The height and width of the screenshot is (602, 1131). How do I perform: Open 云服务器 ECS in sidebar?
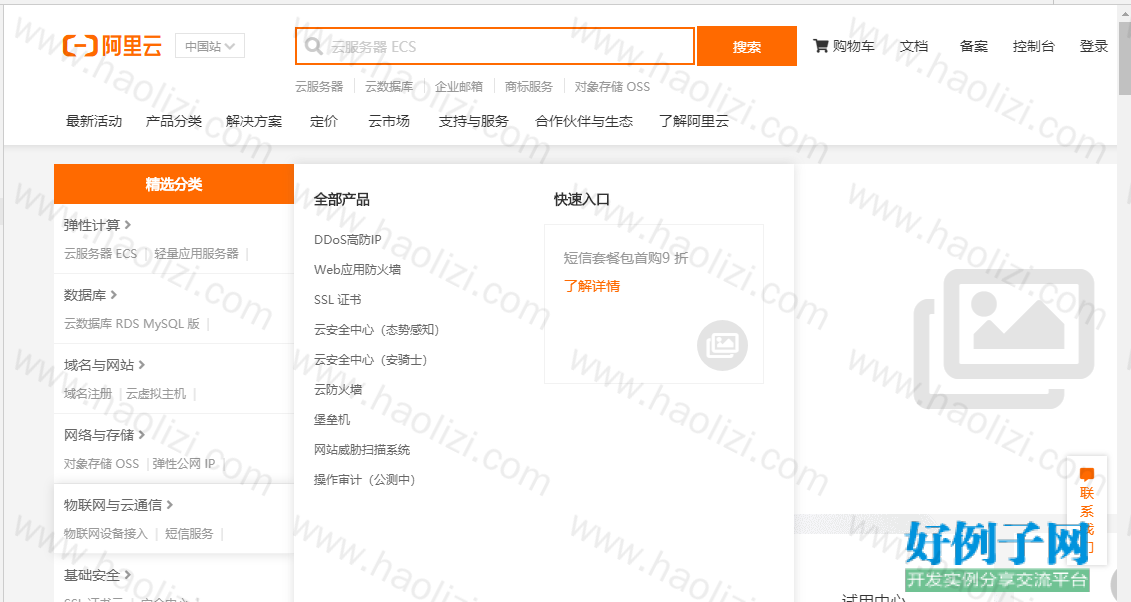tap(100, 254)
